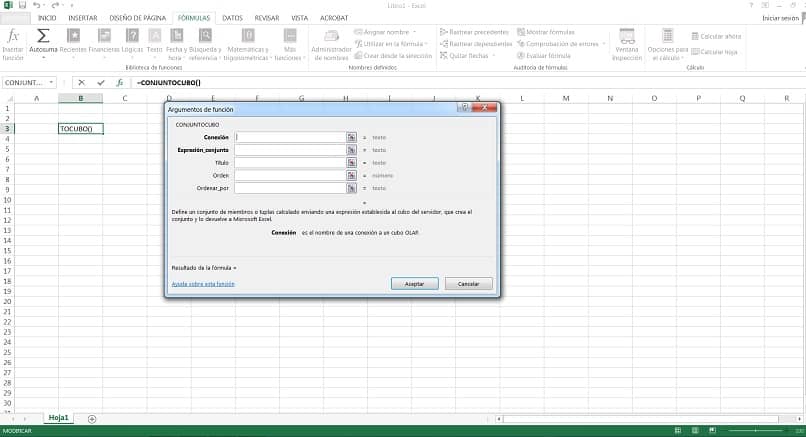
Task: Expand Asignar nombre dropdown
Action: click(414, 32)
